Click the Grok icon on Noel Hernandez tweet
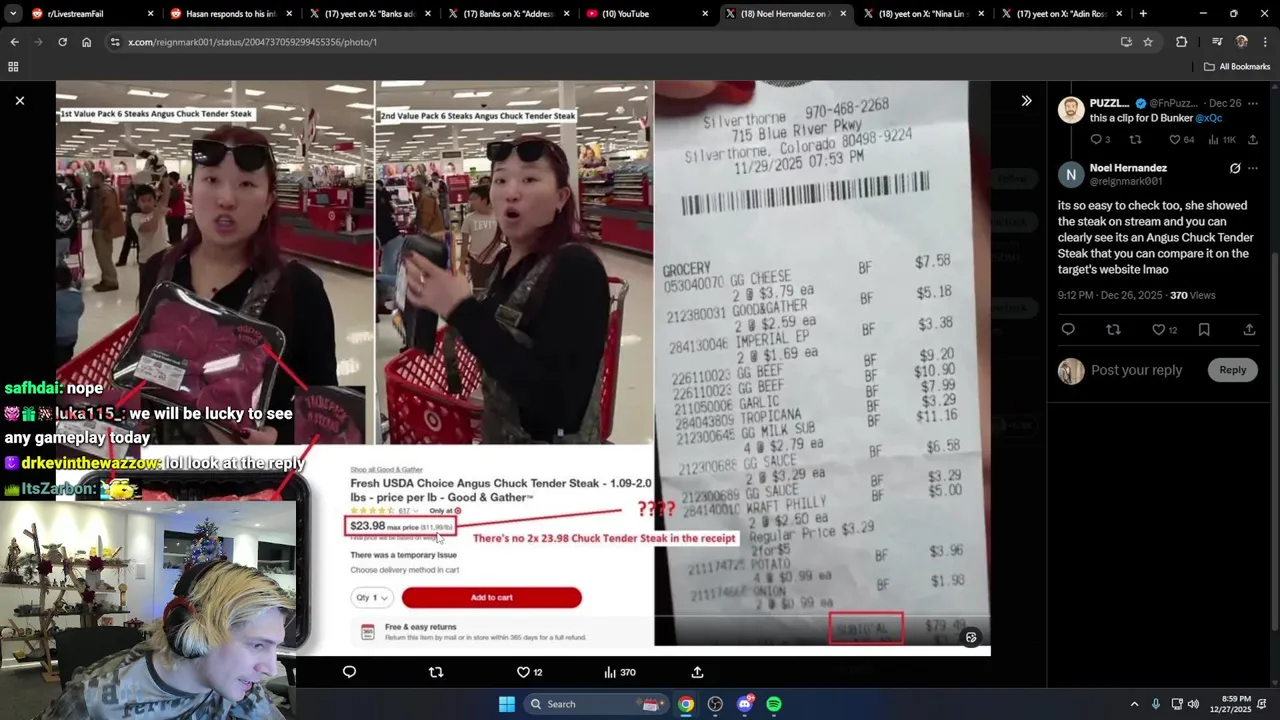 pyautogui.click(x=1235, y=168)
